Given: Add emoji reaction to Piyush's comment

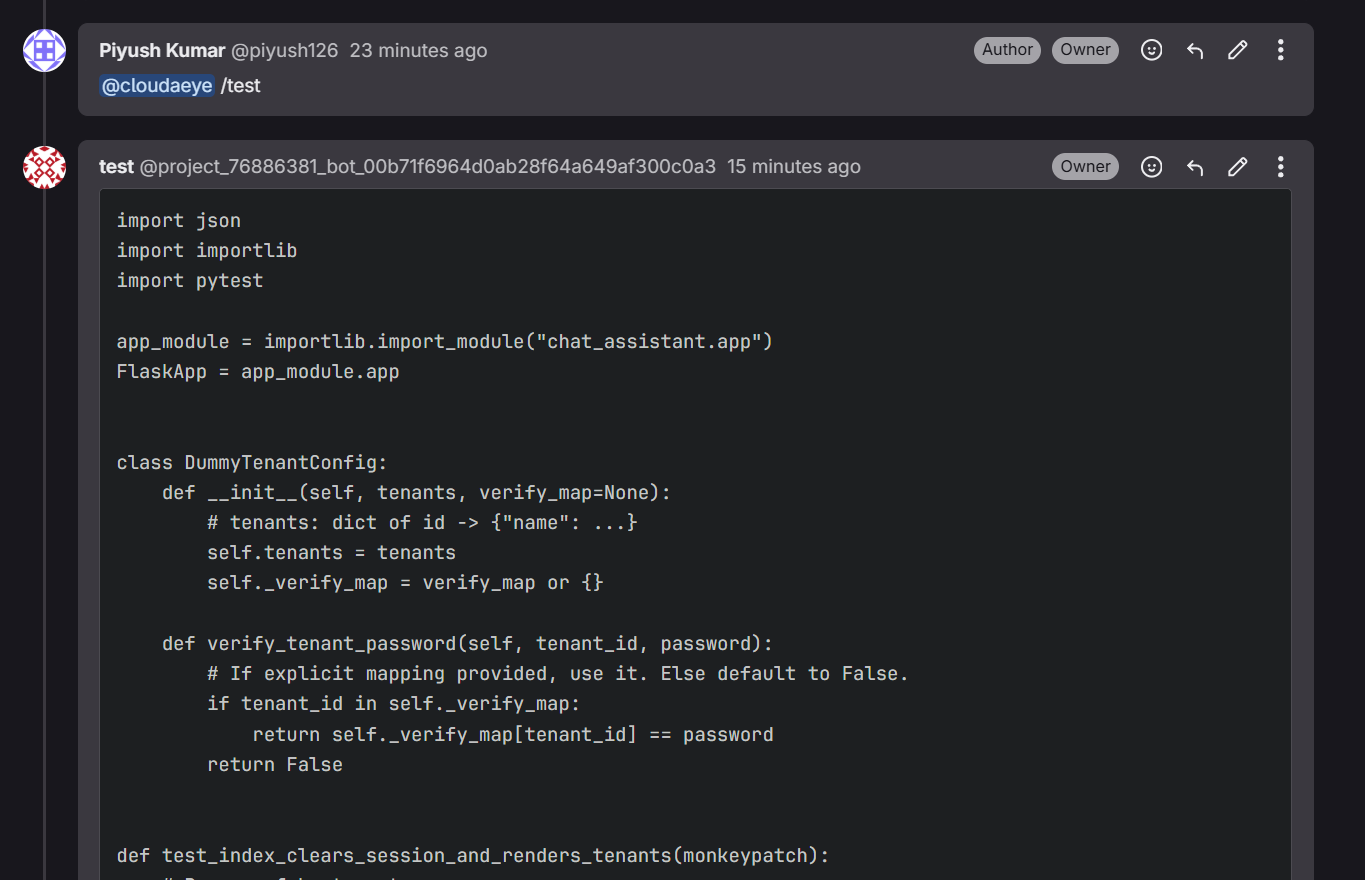Looking at the screenshot, I should pos(1151,49).
